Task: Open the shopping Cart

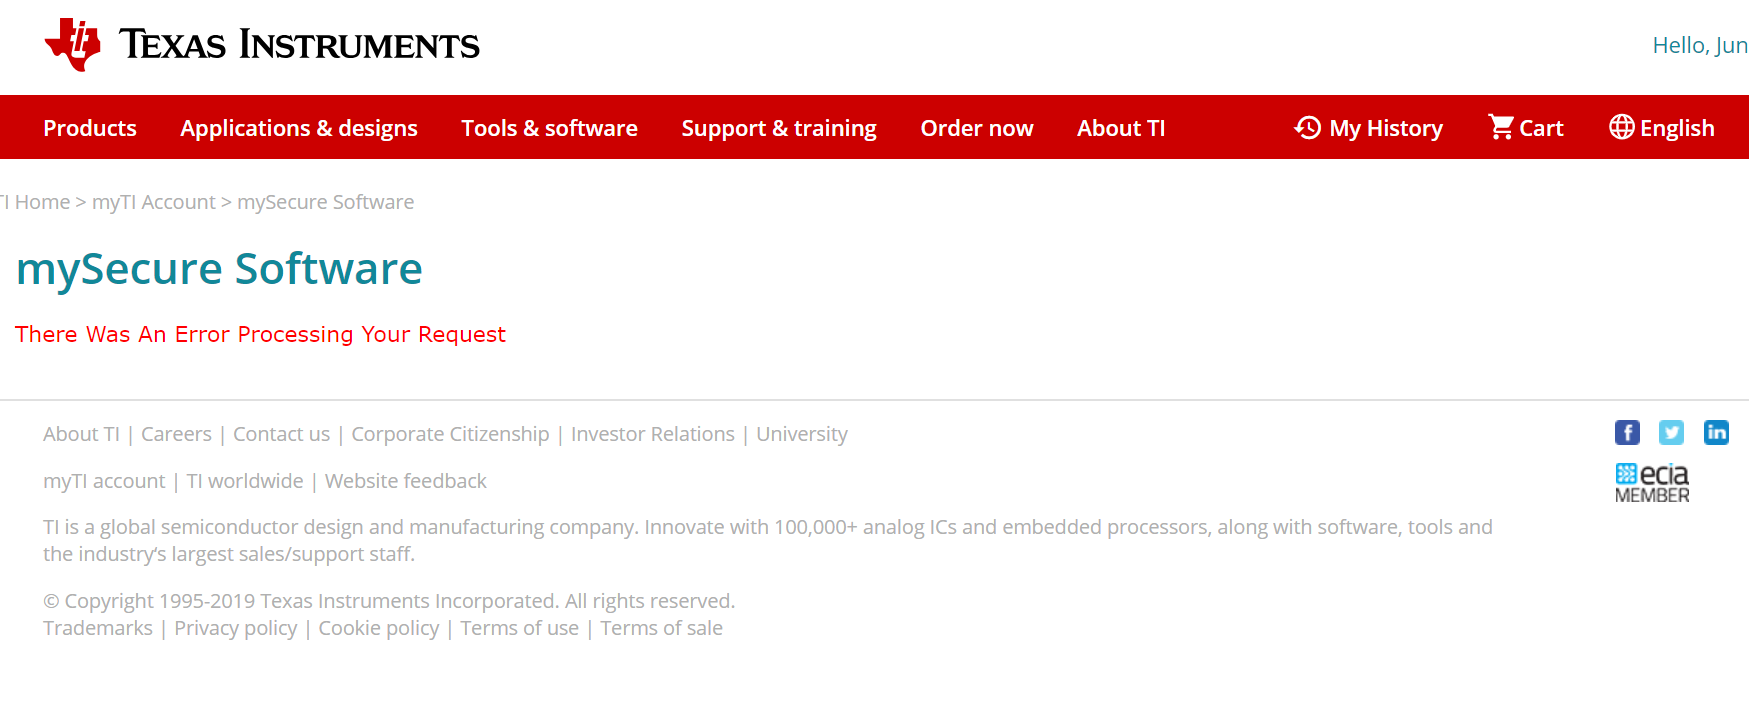Action: (1526, 128)
